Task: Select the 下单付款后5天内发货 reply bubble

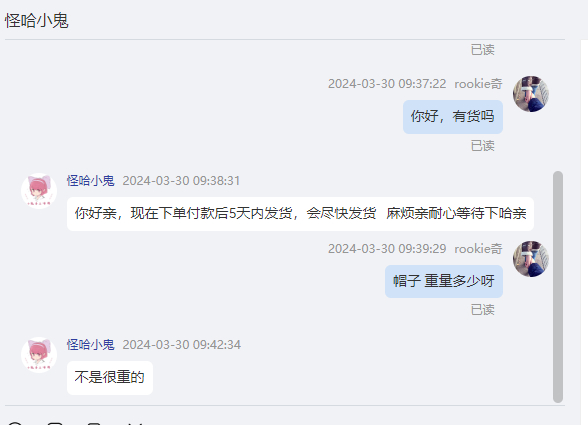Action: pyautogui.click(x=300, y=214)
